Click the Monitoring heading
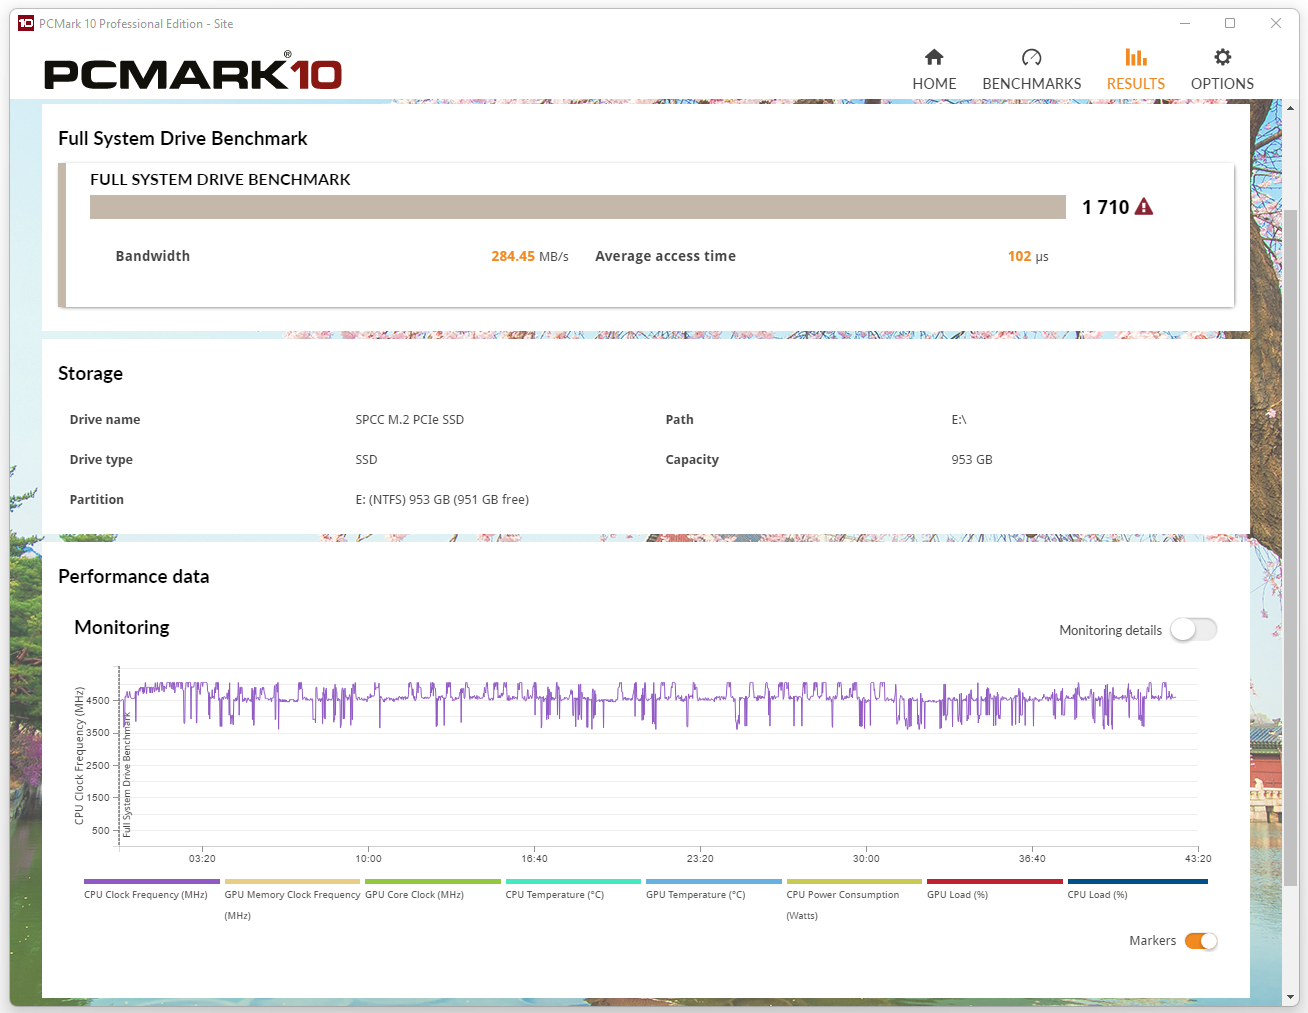This screenshot has height=1013, width=1308. (122, 627)
